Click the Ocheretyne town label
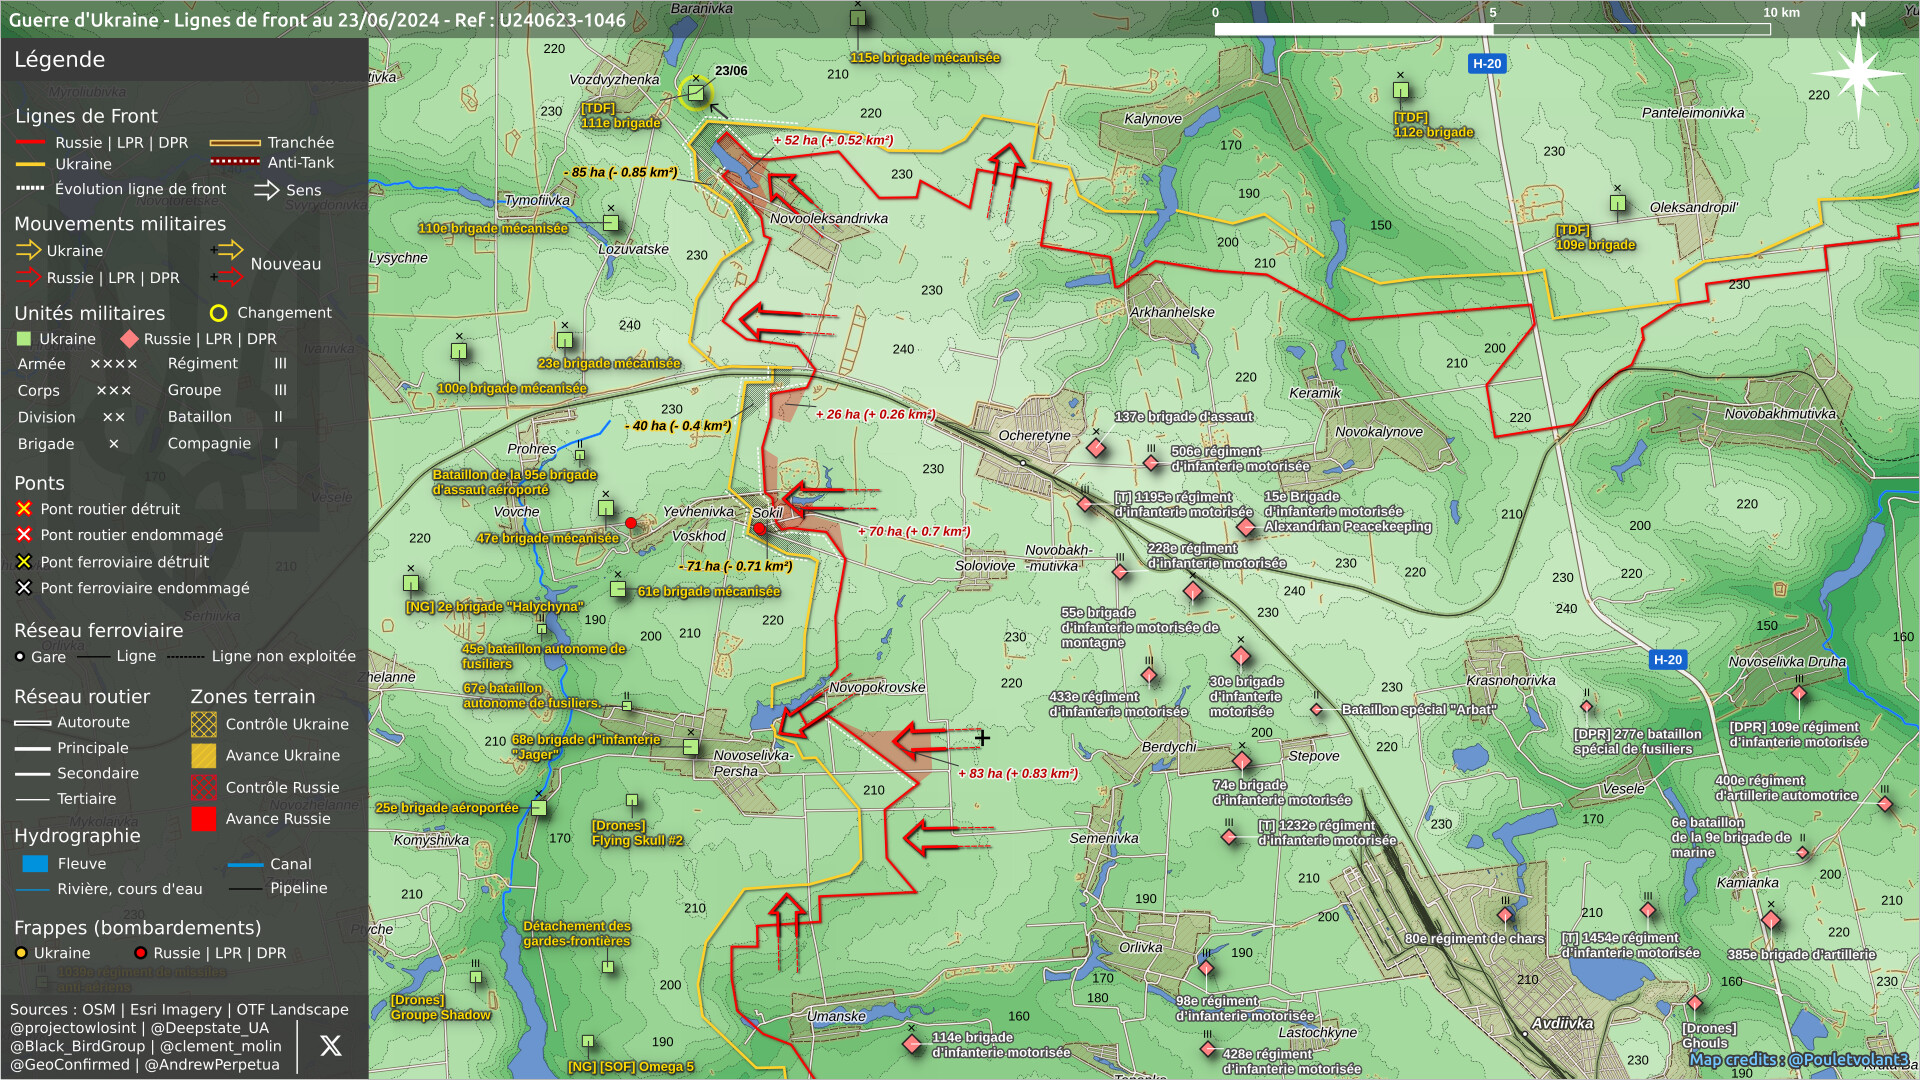 pos(1034,436)
